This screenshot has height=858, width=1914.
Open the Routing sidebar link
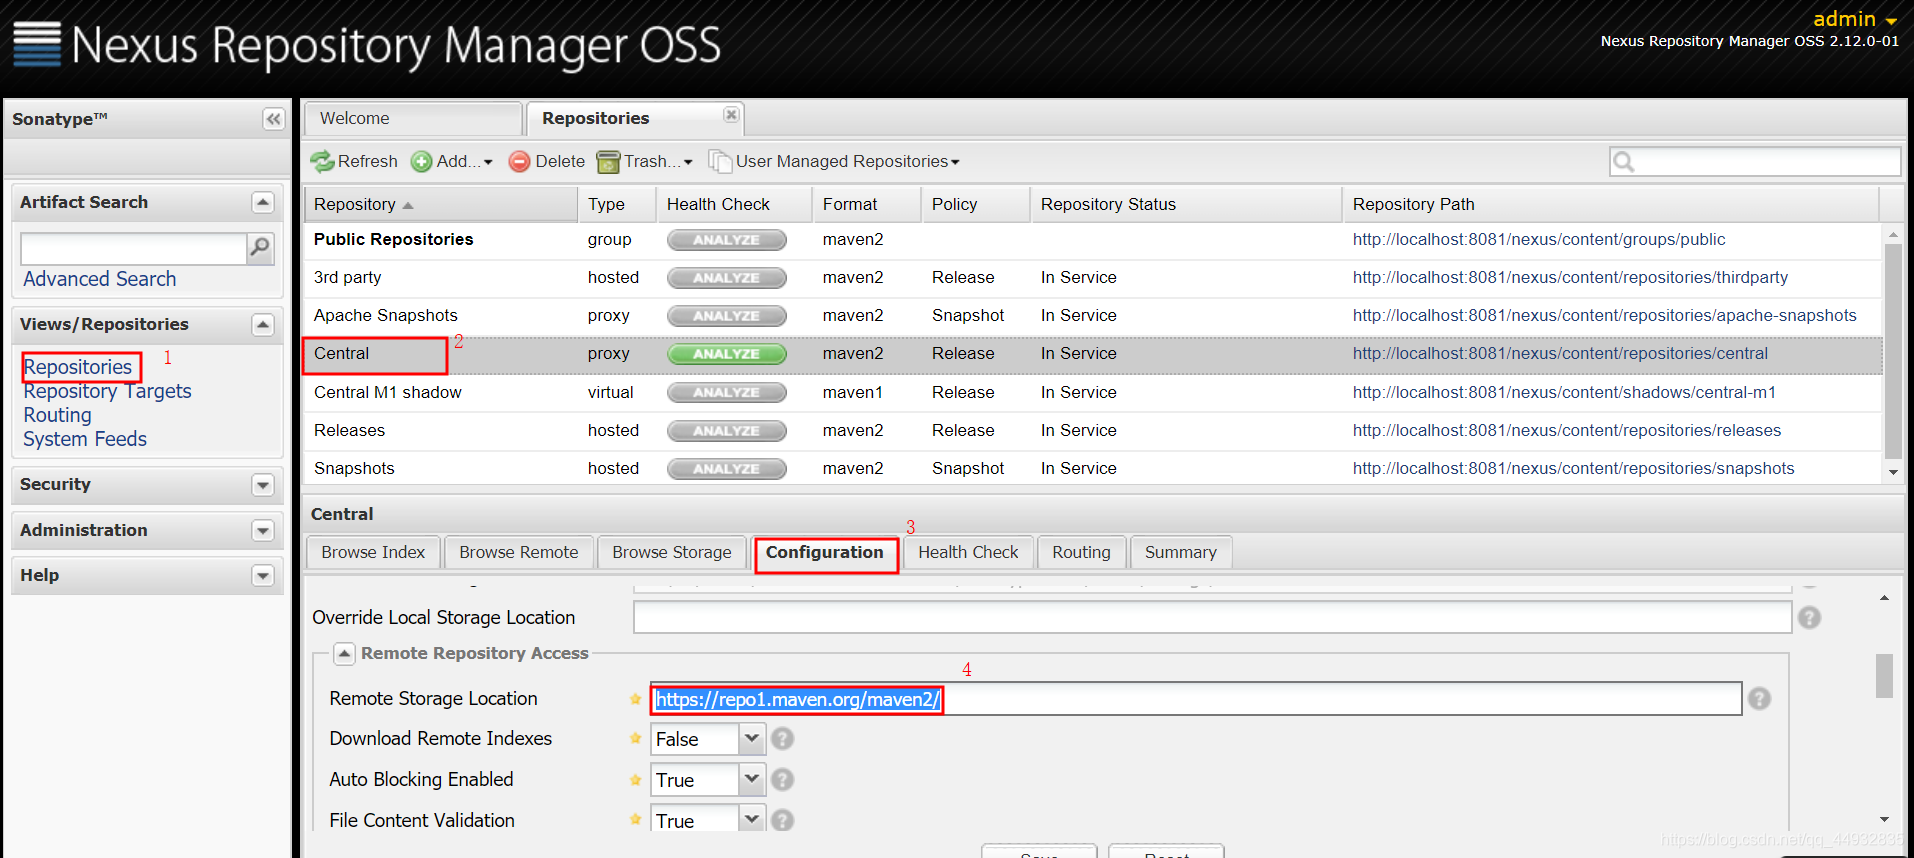(57, 415)
